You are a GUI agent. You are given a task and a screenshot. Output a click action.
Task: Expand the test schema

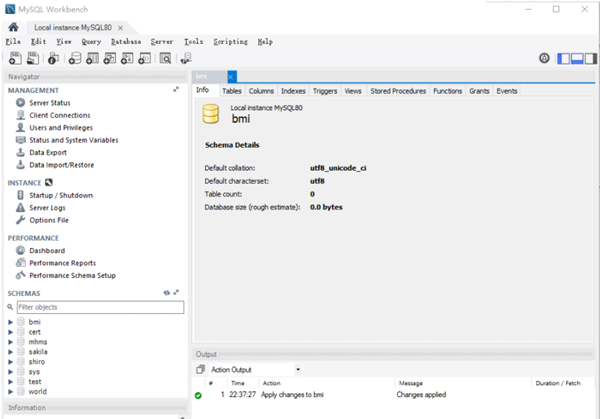tap(10, 382)
